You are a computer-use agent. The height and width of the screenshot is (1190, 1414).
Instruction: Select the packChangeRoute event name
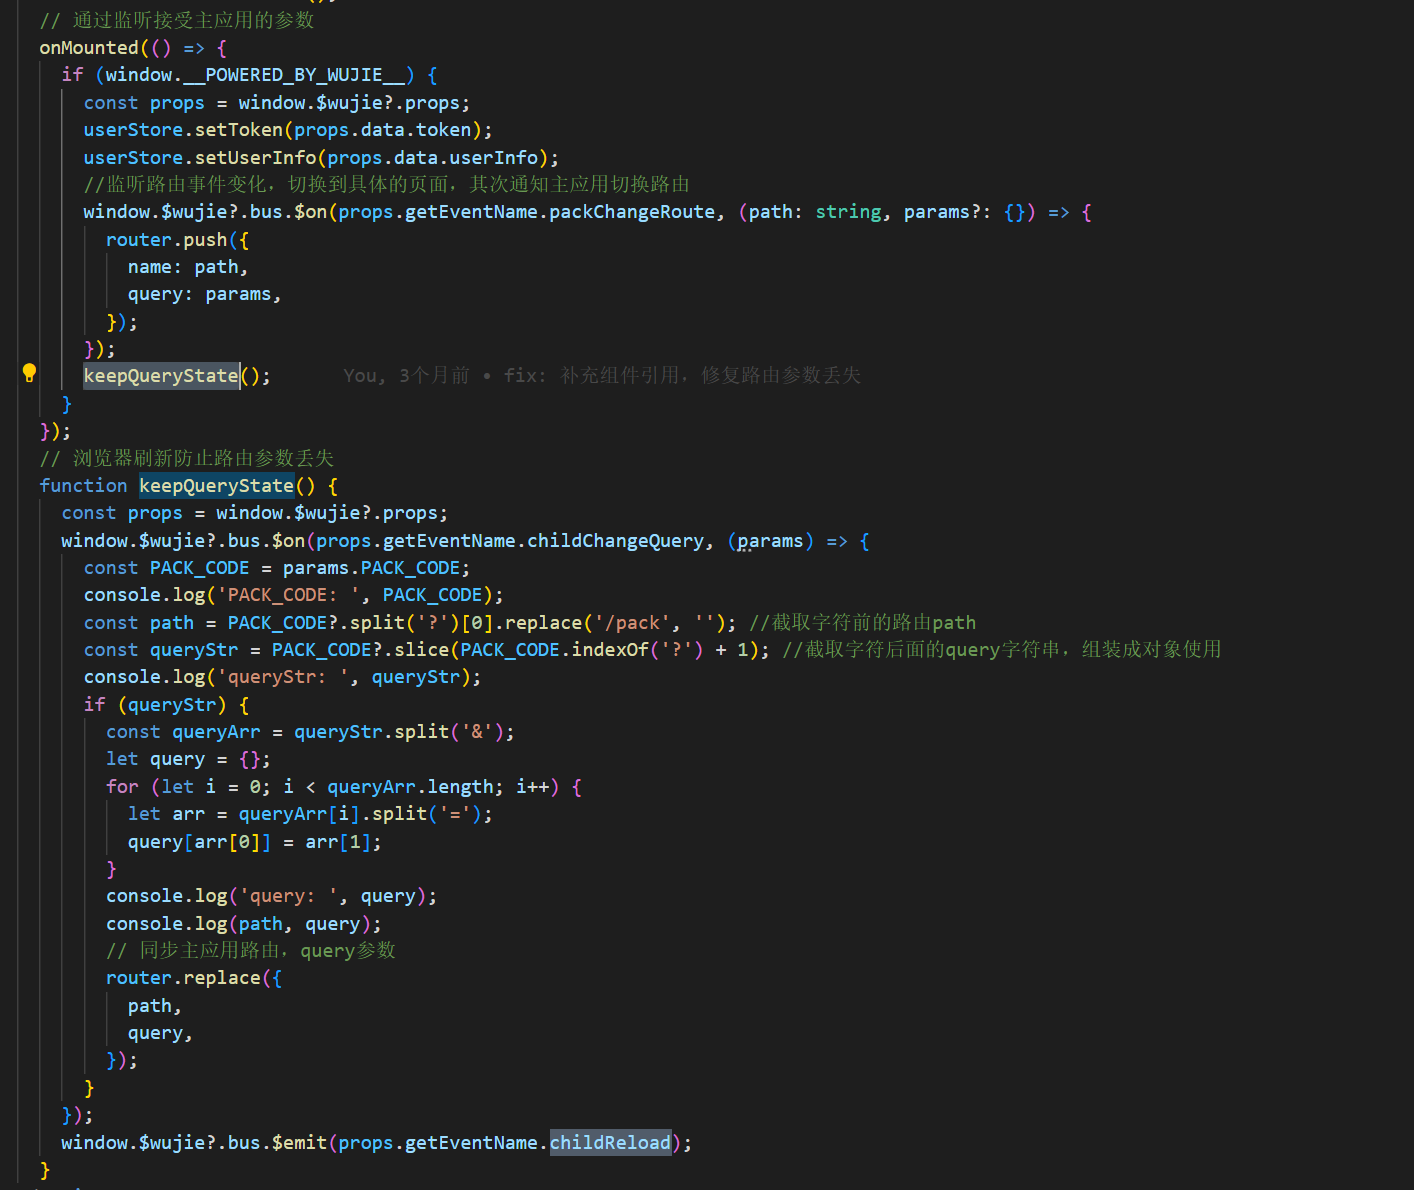(x=632, y=211)
